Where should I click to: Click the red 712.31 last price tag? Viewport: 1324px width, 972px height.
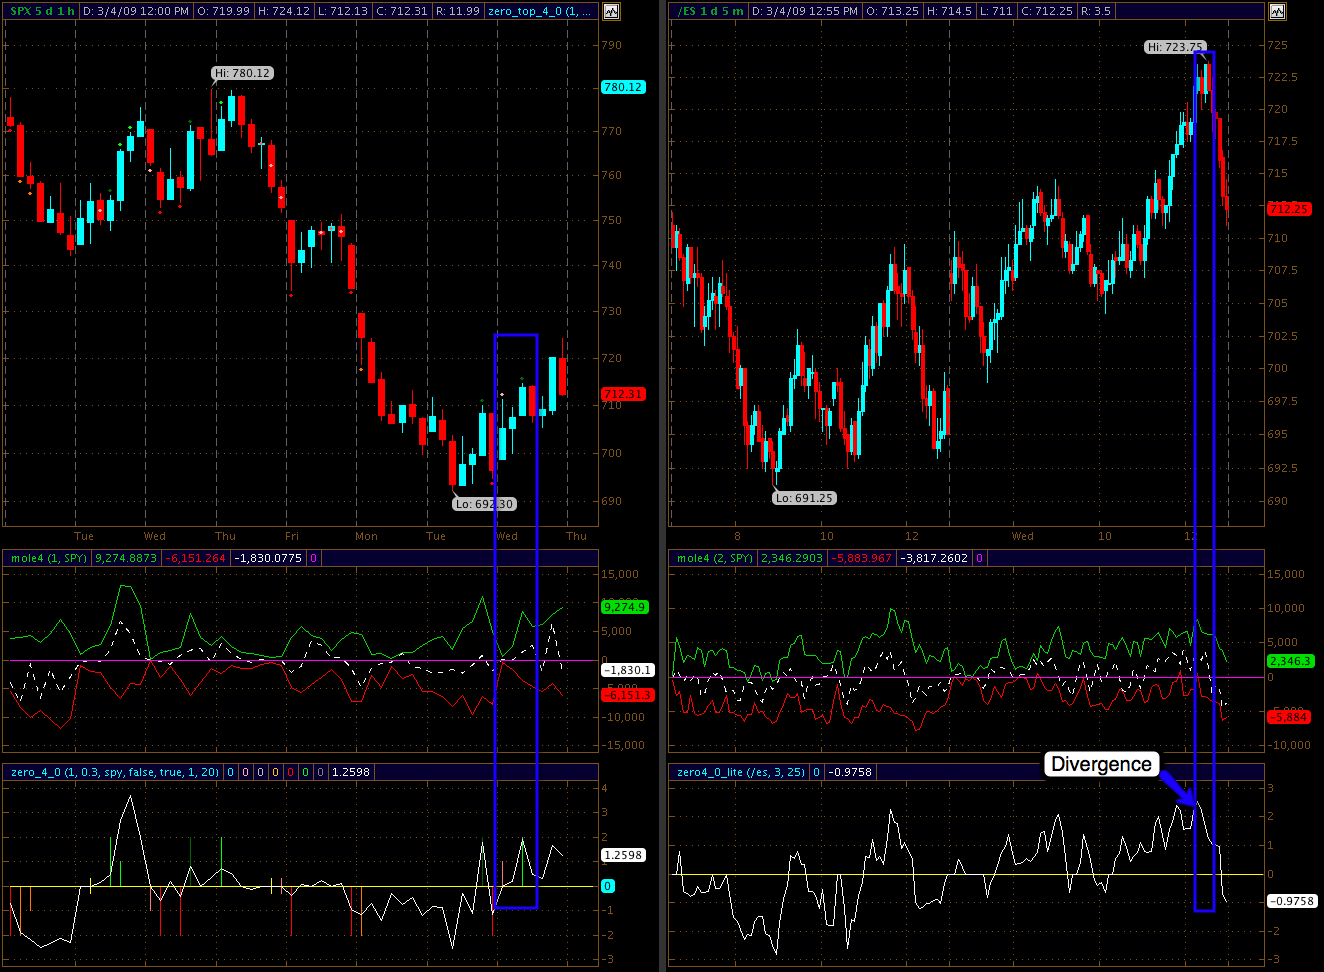click(623, 394)
